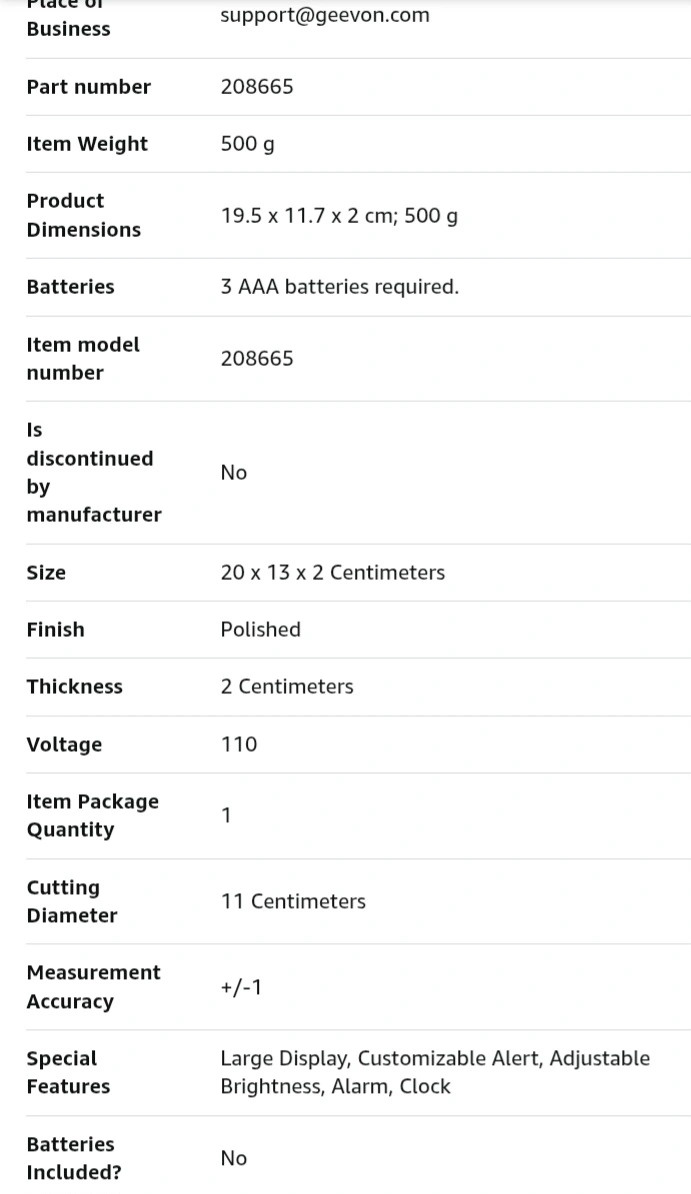This screenshot has width=691, height=1194.
Task: Tap the 500 g weight value
Action: click(248, 144)
